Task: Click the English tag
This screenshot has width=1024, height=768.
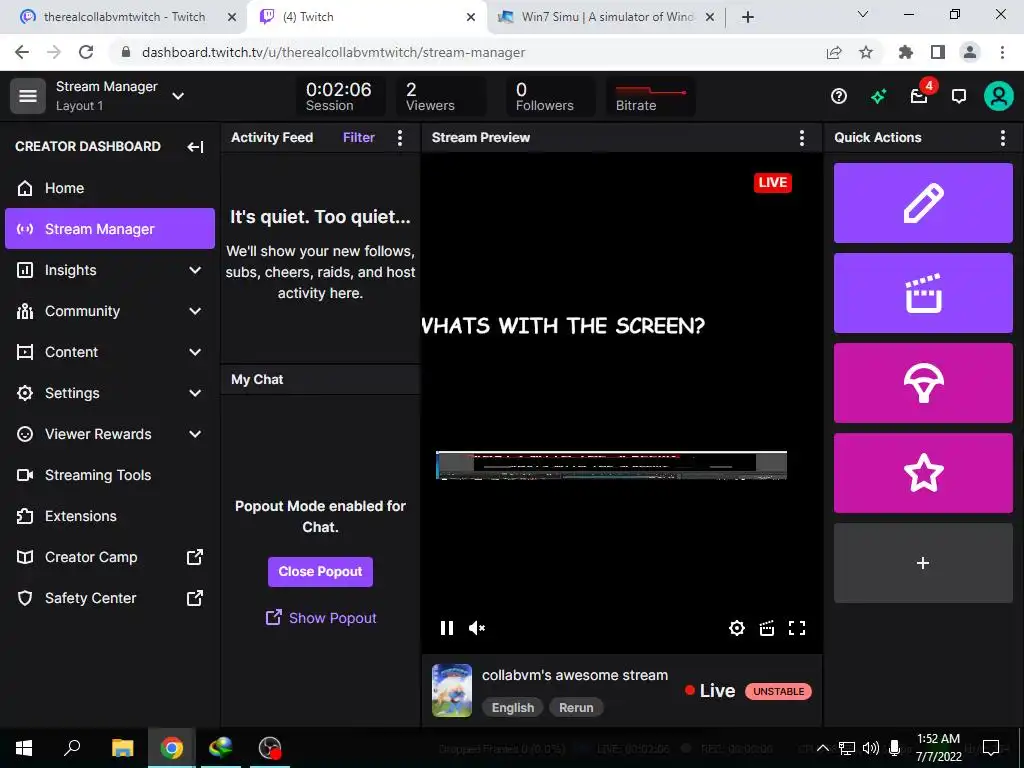Action: 513,708
